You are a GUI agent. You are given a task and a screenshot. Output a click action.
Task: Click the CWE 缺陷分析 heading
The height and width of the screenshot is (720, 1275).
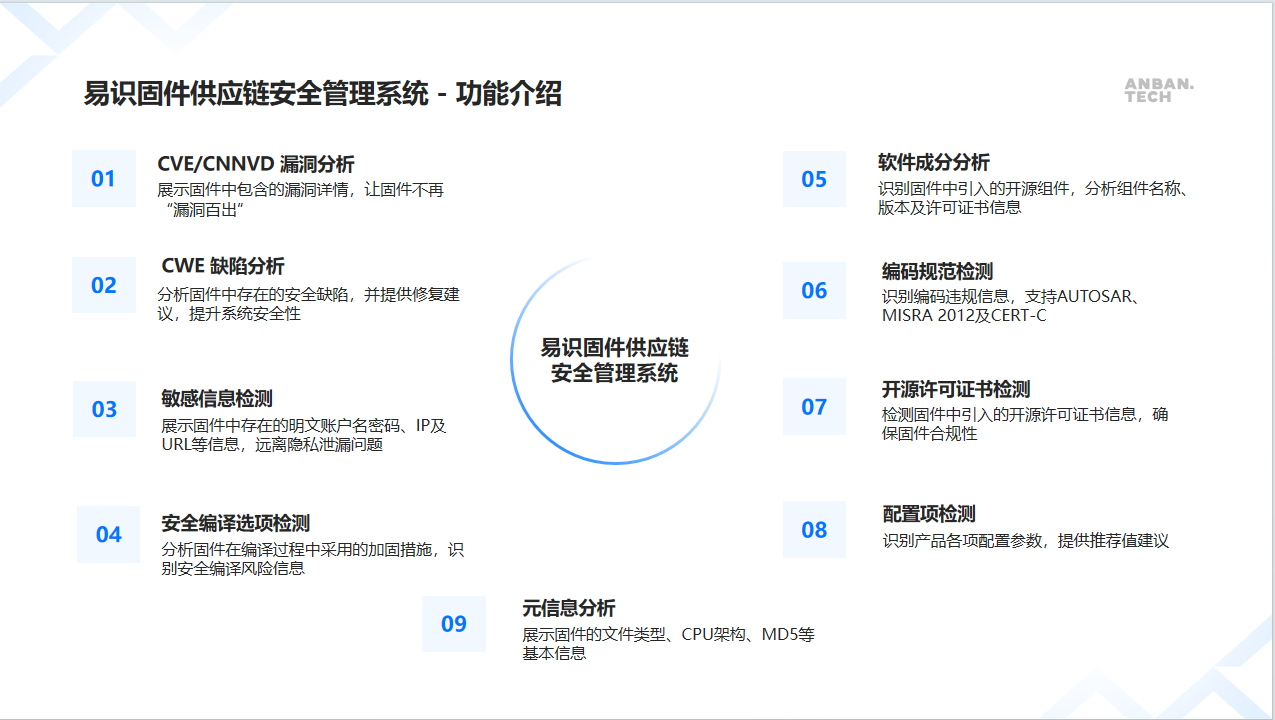[x=223, y=266]
